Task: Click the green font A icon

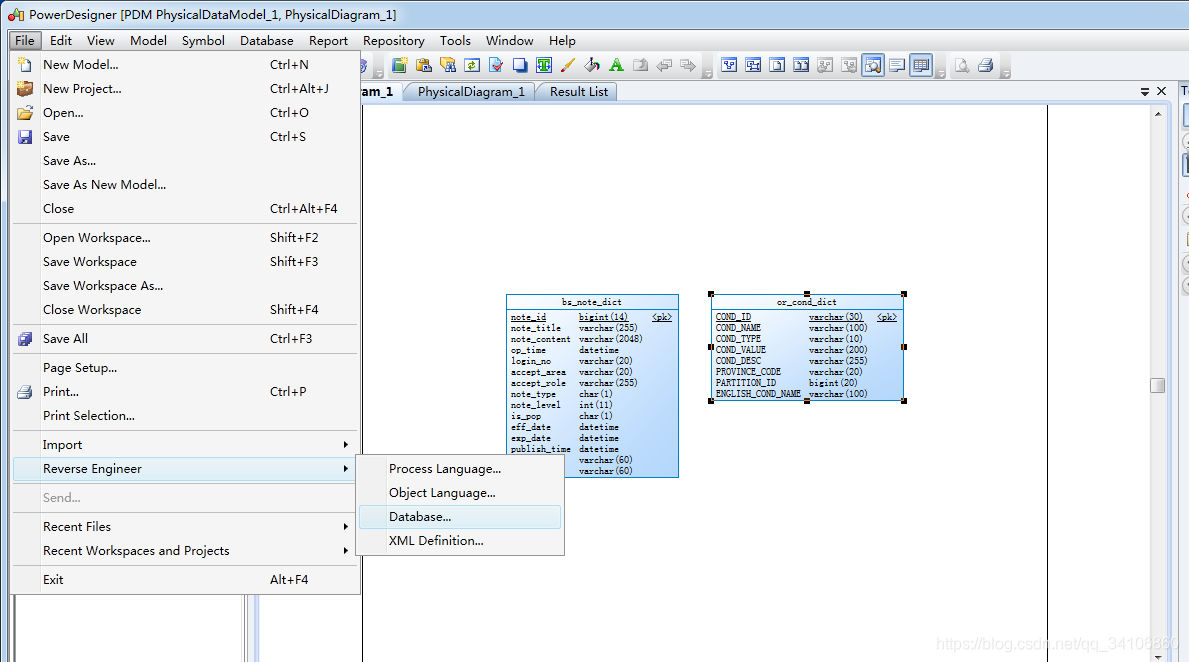Action: [x=616, y=65]
